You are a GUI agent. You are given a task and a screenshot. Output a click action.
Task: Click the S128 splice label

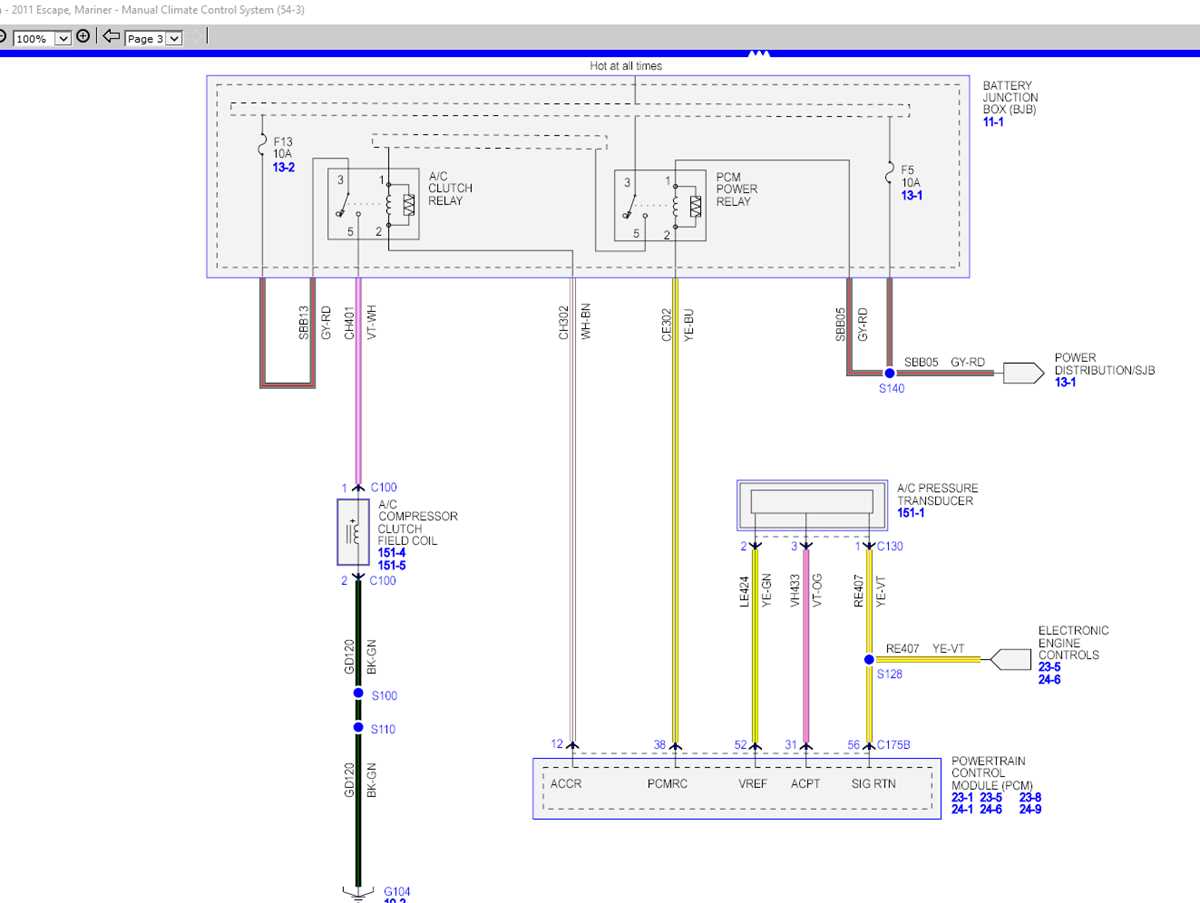point(890,675)
